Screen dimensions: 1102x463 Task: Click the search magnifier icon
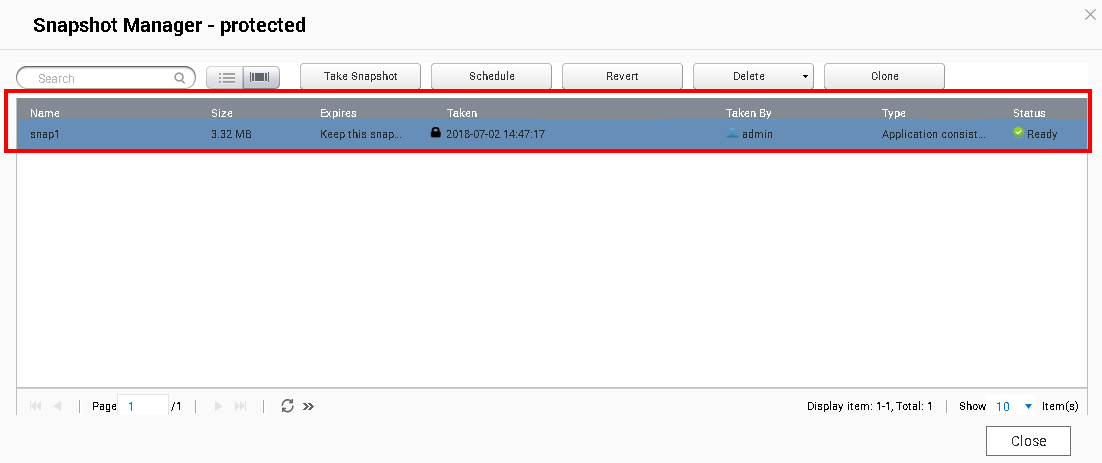point(180,78)
